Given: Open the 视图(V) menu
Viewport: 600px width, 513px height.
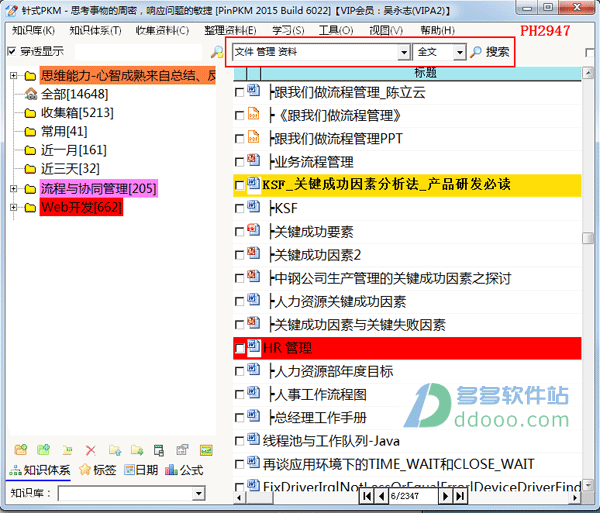Looking at the screenshot, I should [386, 30].
